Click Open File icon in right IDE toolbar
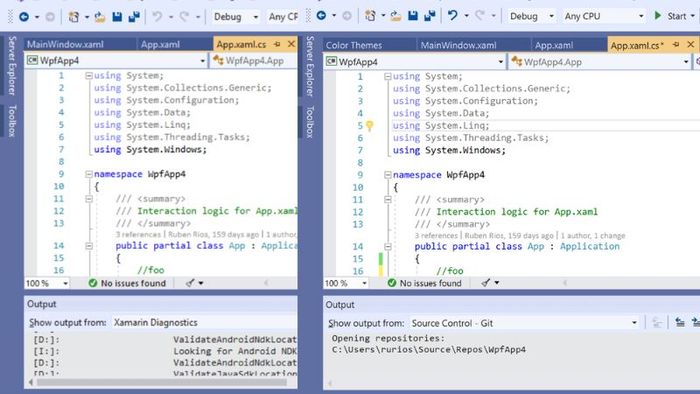Screen dimensions: 700x394 [396, 16]
